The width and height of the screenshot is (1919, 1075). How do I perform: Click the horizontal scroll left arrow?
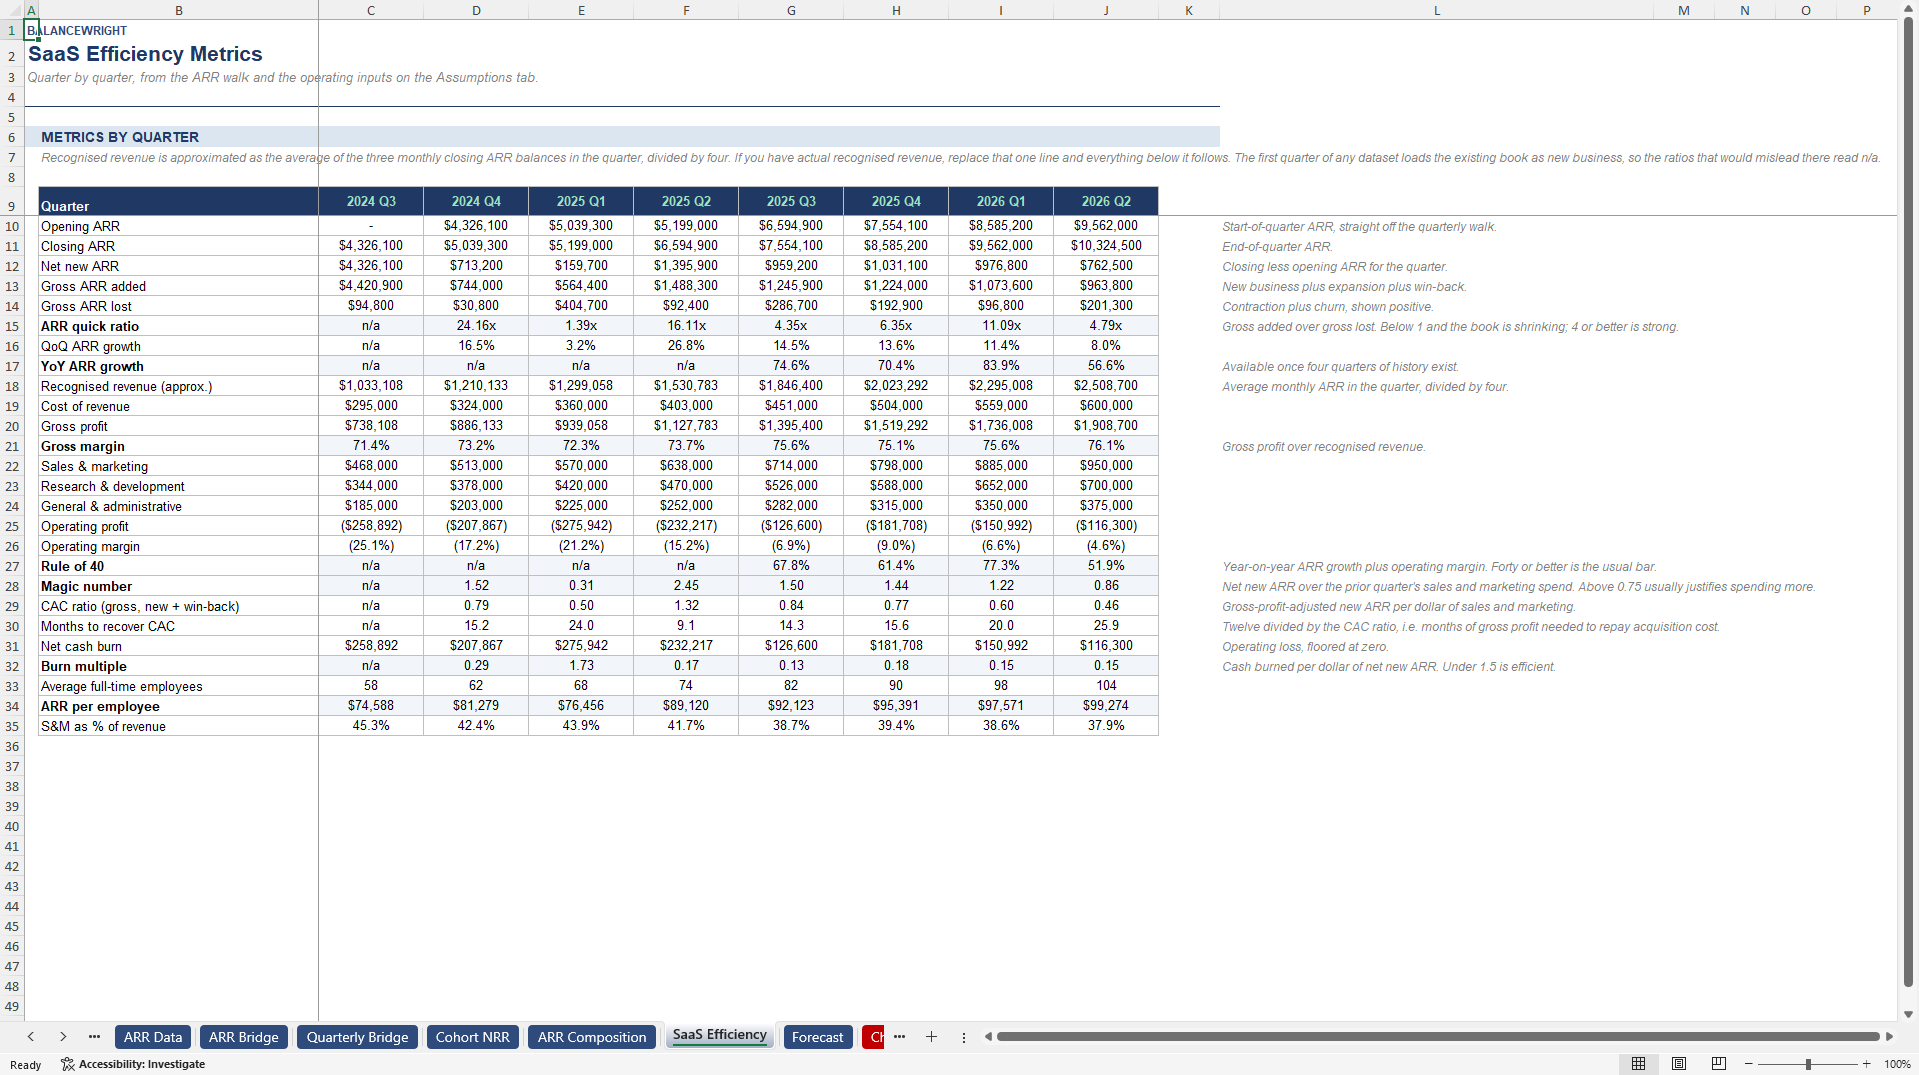[x=988, y=1037]
